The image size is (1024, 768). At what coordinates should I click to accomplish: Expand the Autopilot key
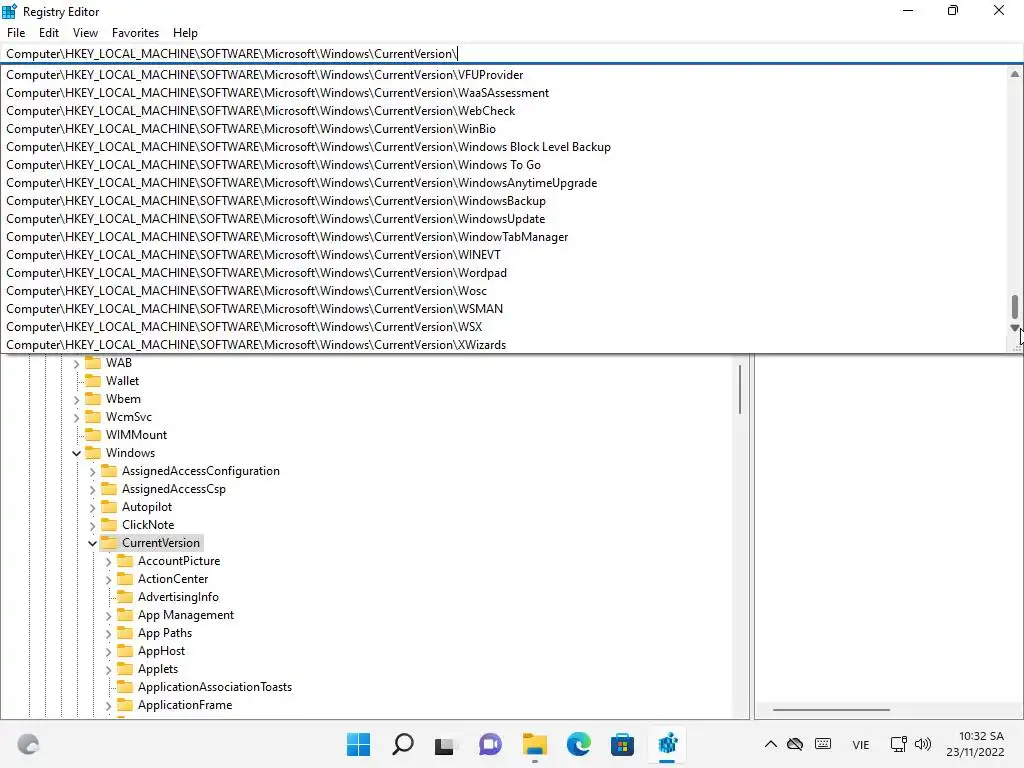[92, 507]
